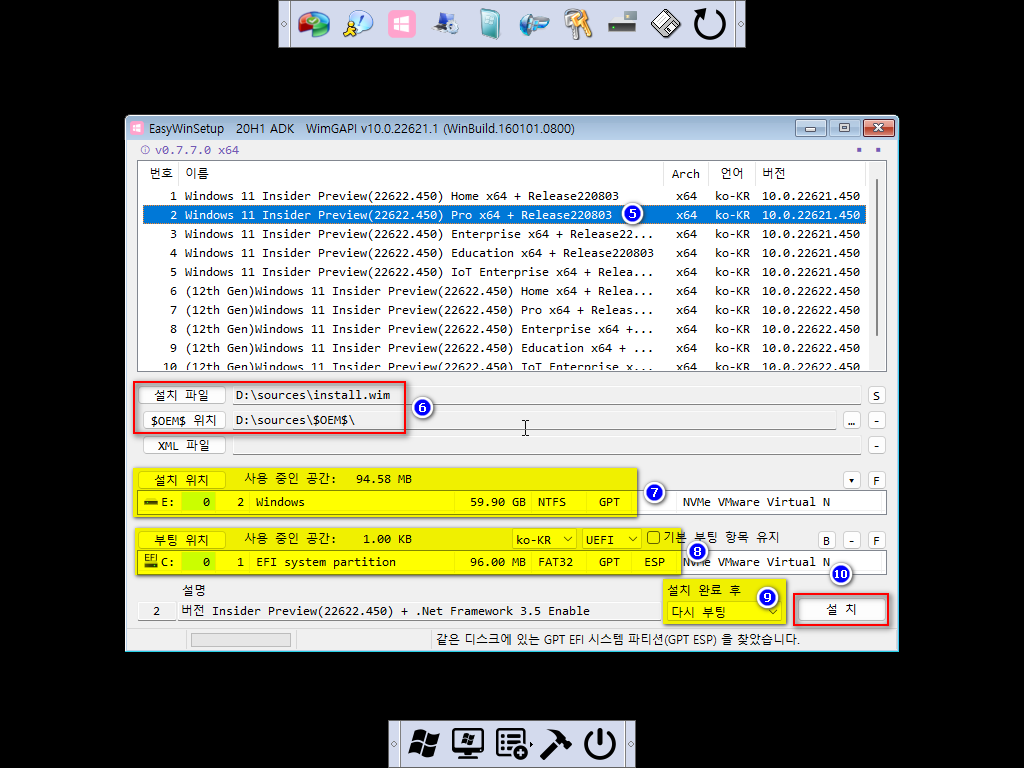1024x768 pixels.
Task: Select row 1 Windows 11 Home x64
Action: pyautogui.click(x=504, y=196)
